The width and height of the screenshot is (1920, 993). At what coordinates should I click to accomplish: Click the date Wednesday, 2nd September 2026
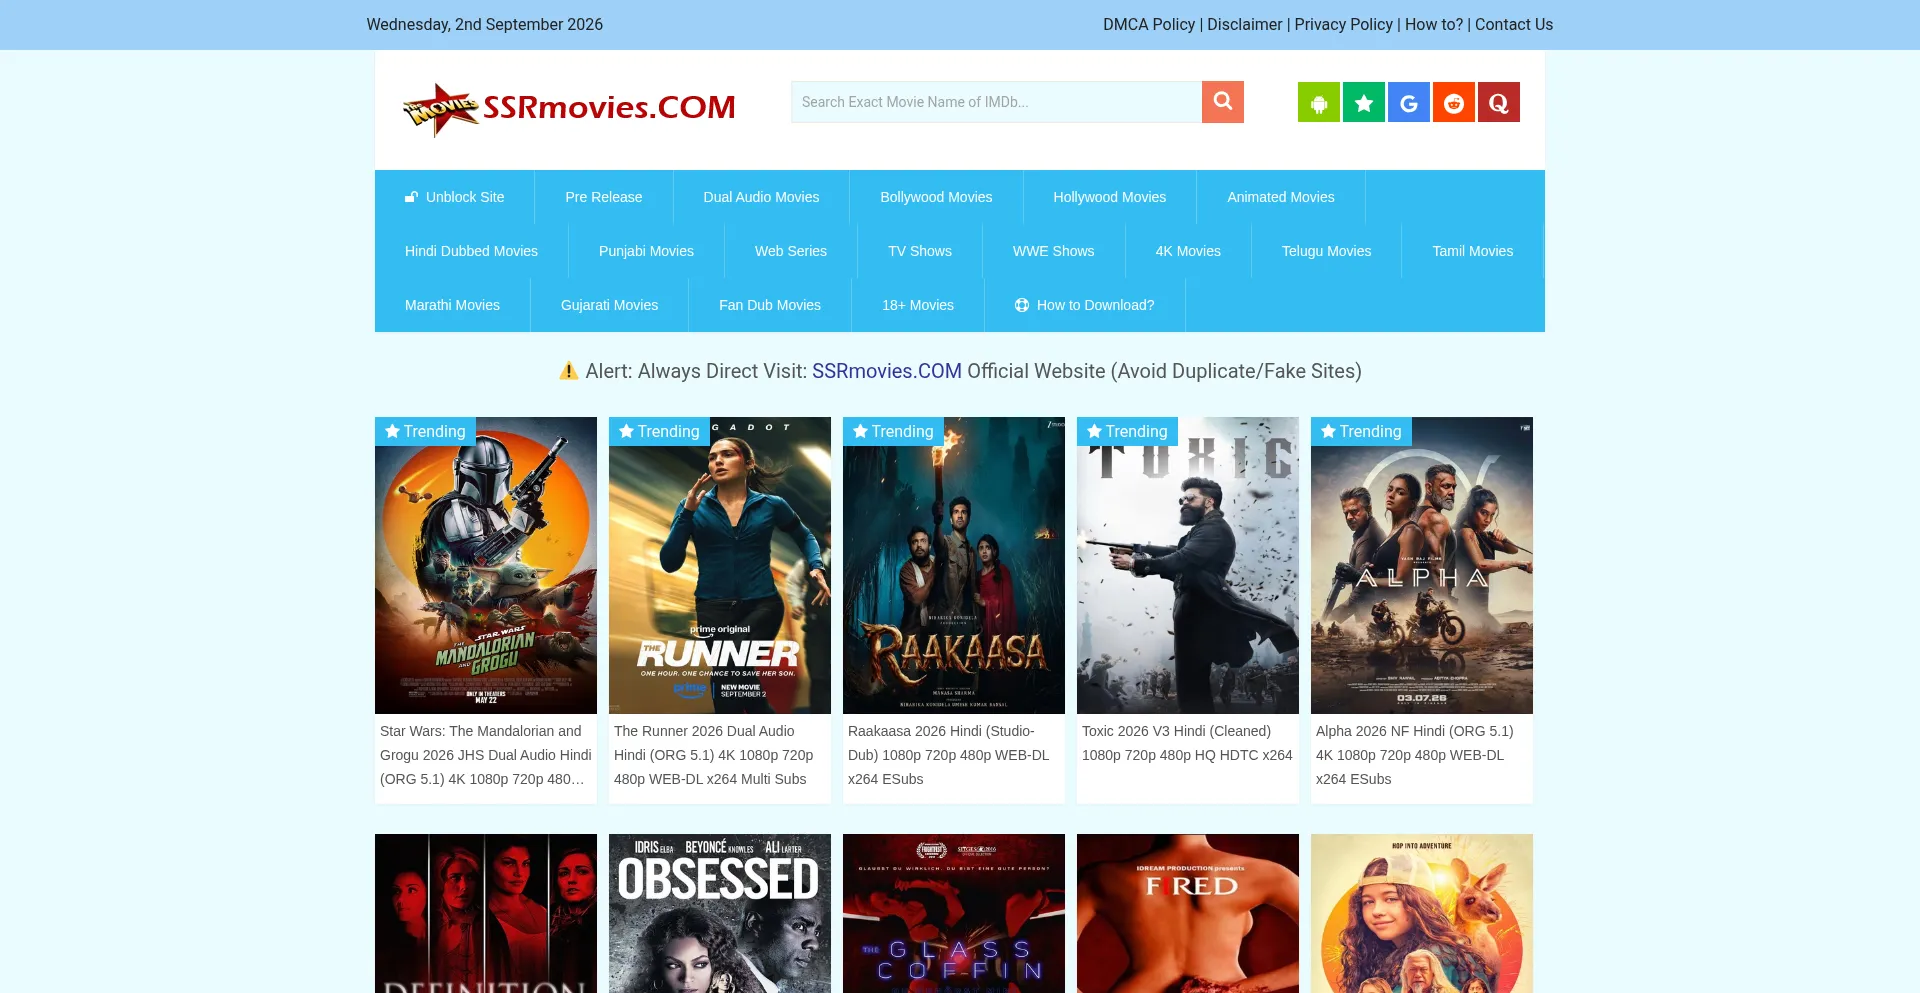tap(485, 24)
